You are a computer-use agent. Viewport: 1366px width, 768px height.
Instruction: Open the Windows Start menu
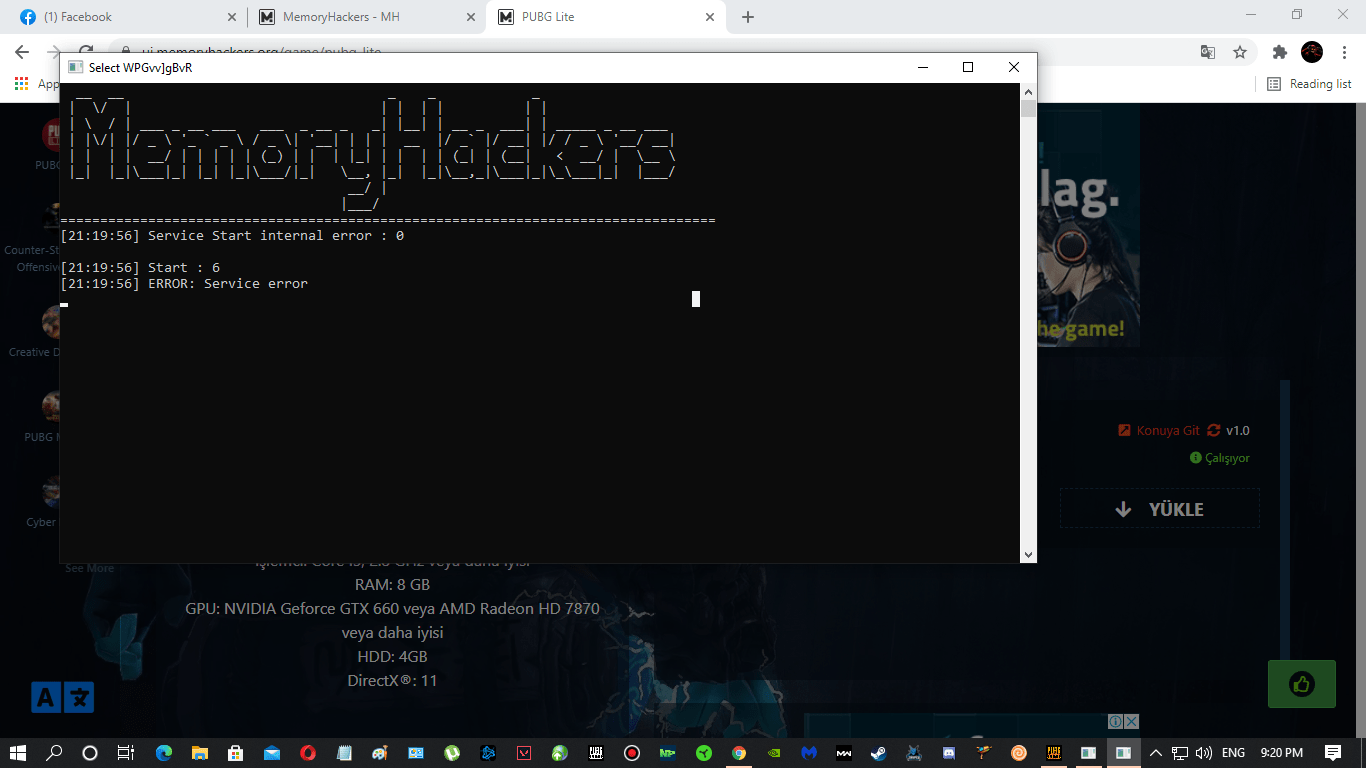click(x=19, y=753)
